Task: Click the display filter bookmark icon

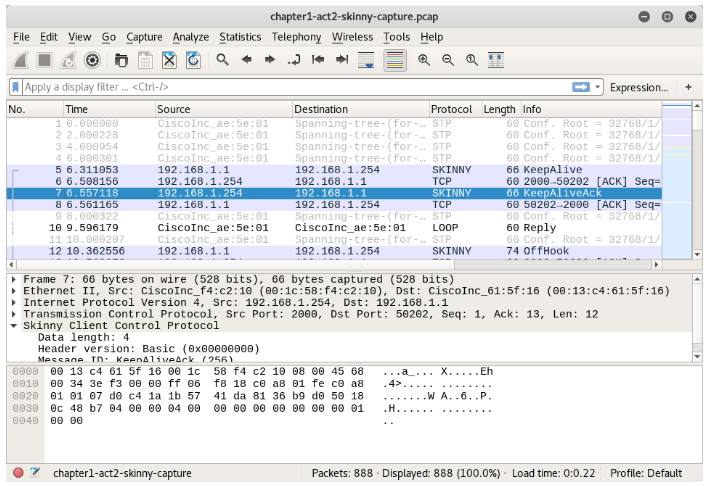Action: tap(16, 87)
